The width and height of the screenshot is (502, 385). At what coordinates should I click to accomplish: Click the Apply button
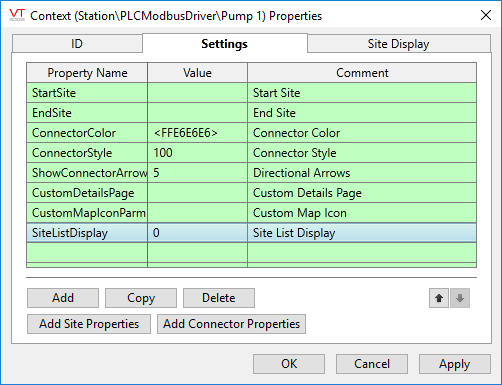tap(455, 364)
